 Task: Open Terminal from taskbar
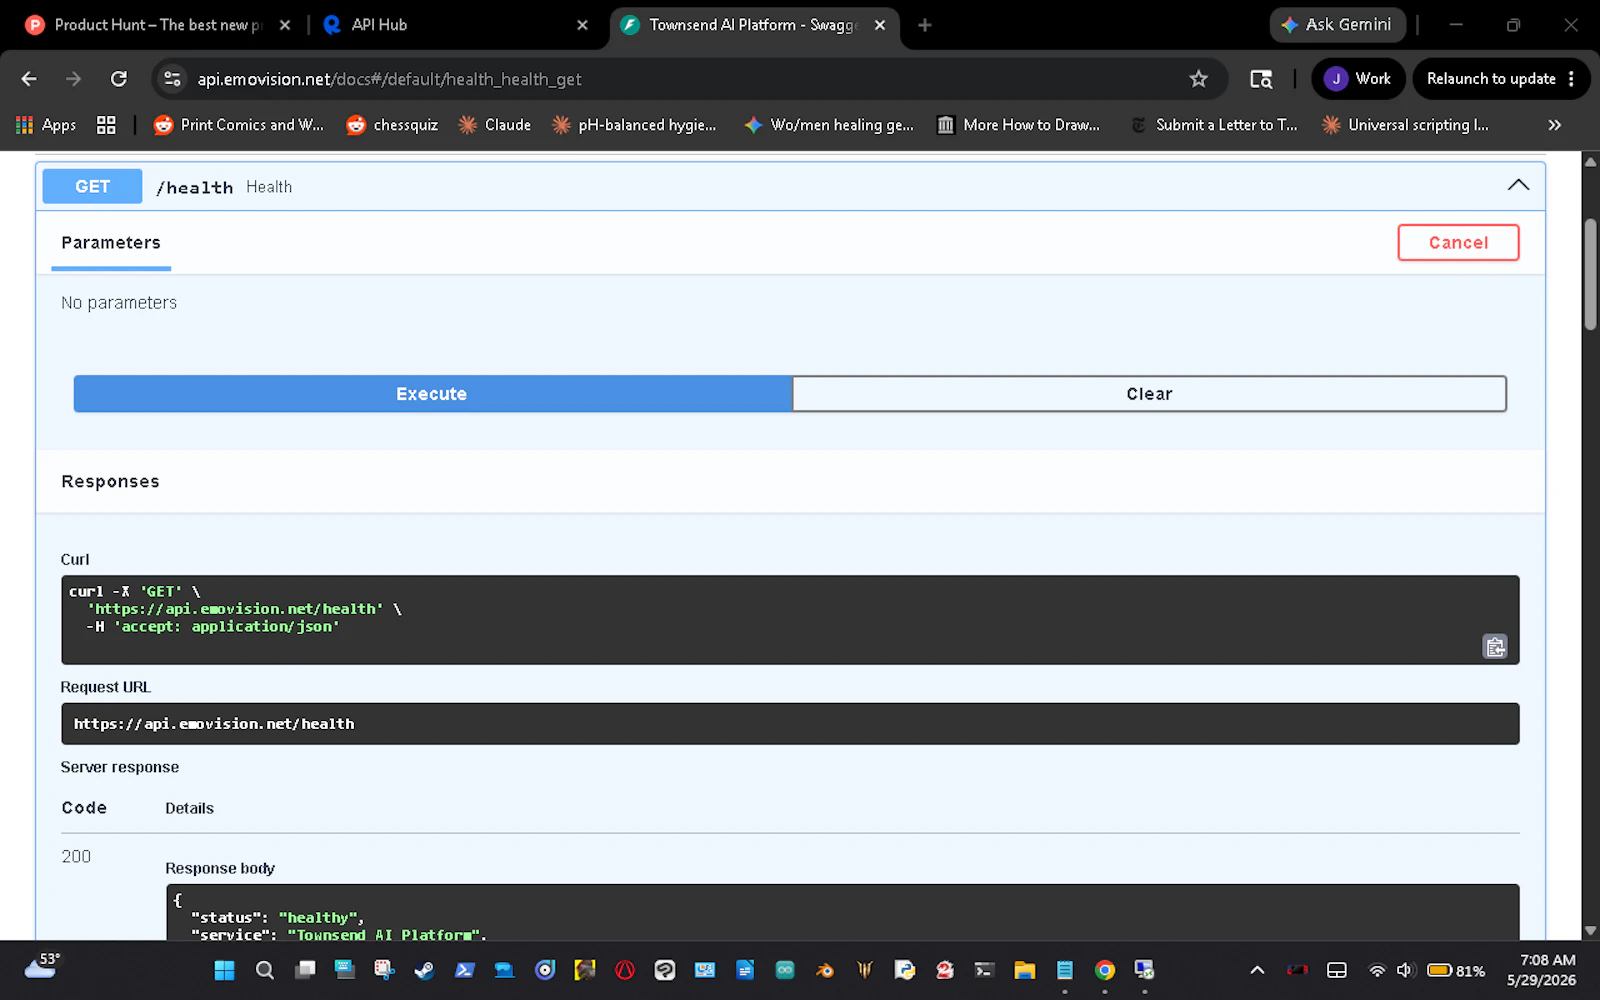point(984,970)
